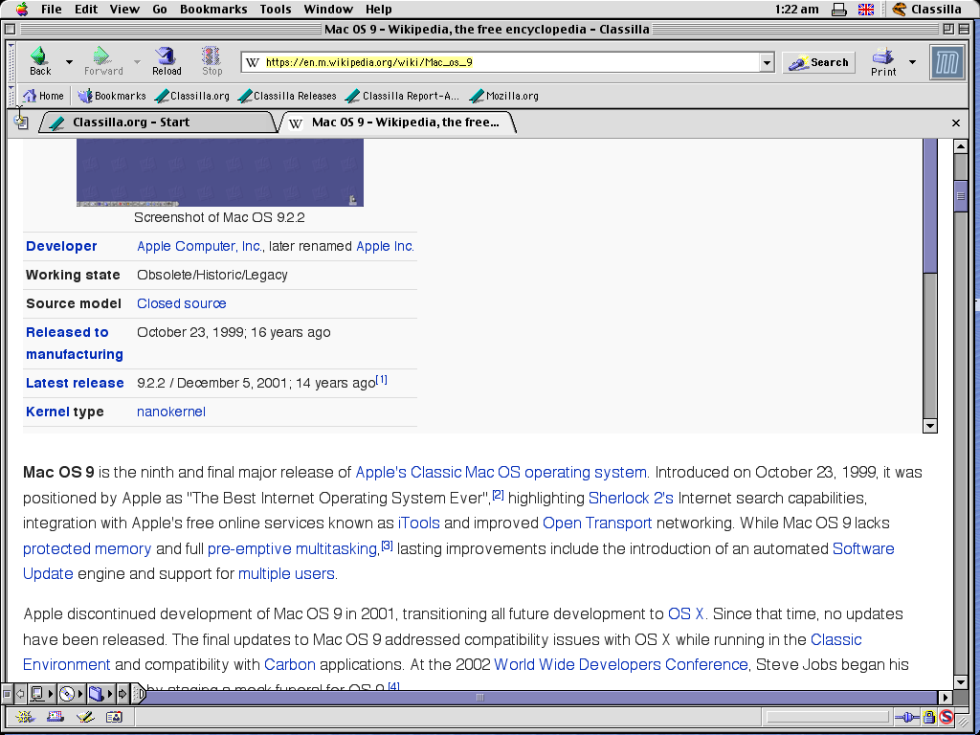Click the Search button

pyautogui.click(x=819, y=62)
